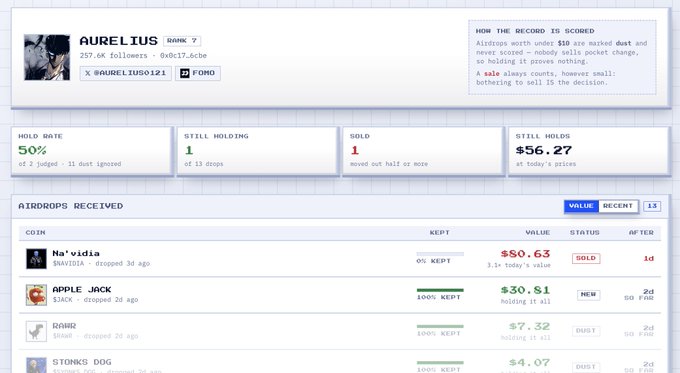680x373 pixels.
Task: Open the X @AURELIUS0121 profile link
Action: tap(126, 73)
